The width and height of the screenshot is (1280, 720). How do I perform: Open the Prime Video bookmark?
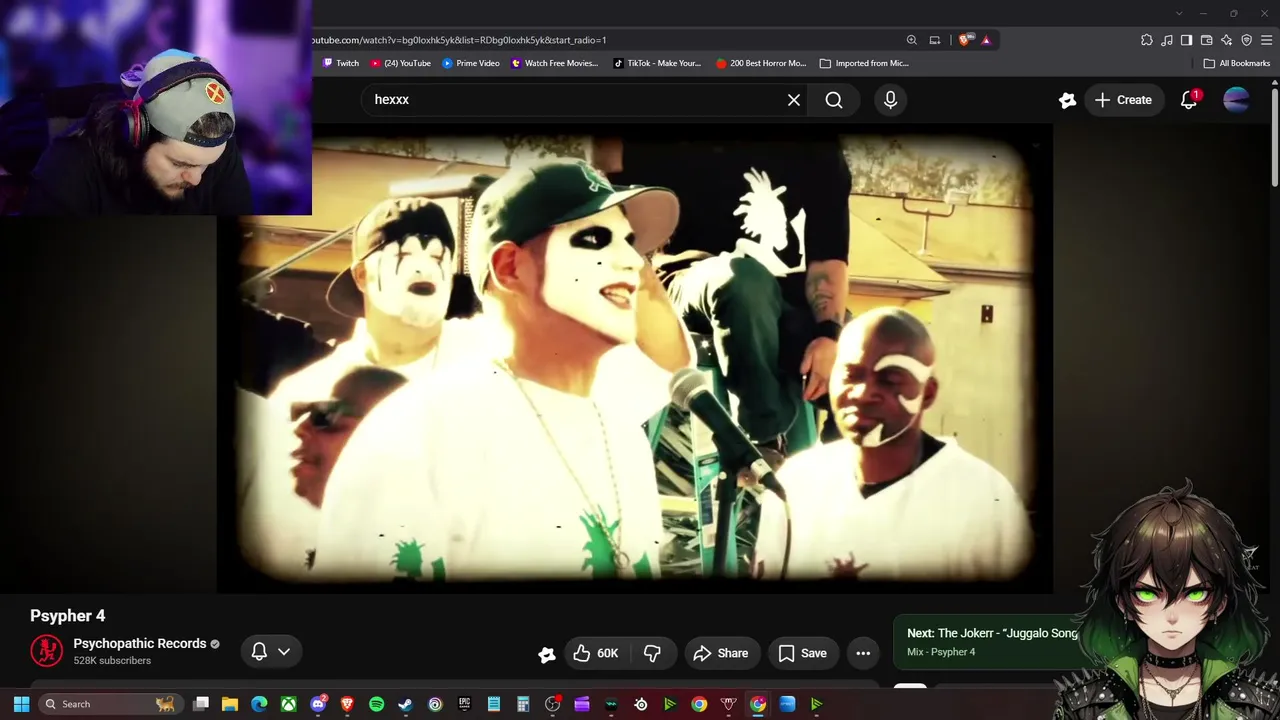[x=471, y=63]
